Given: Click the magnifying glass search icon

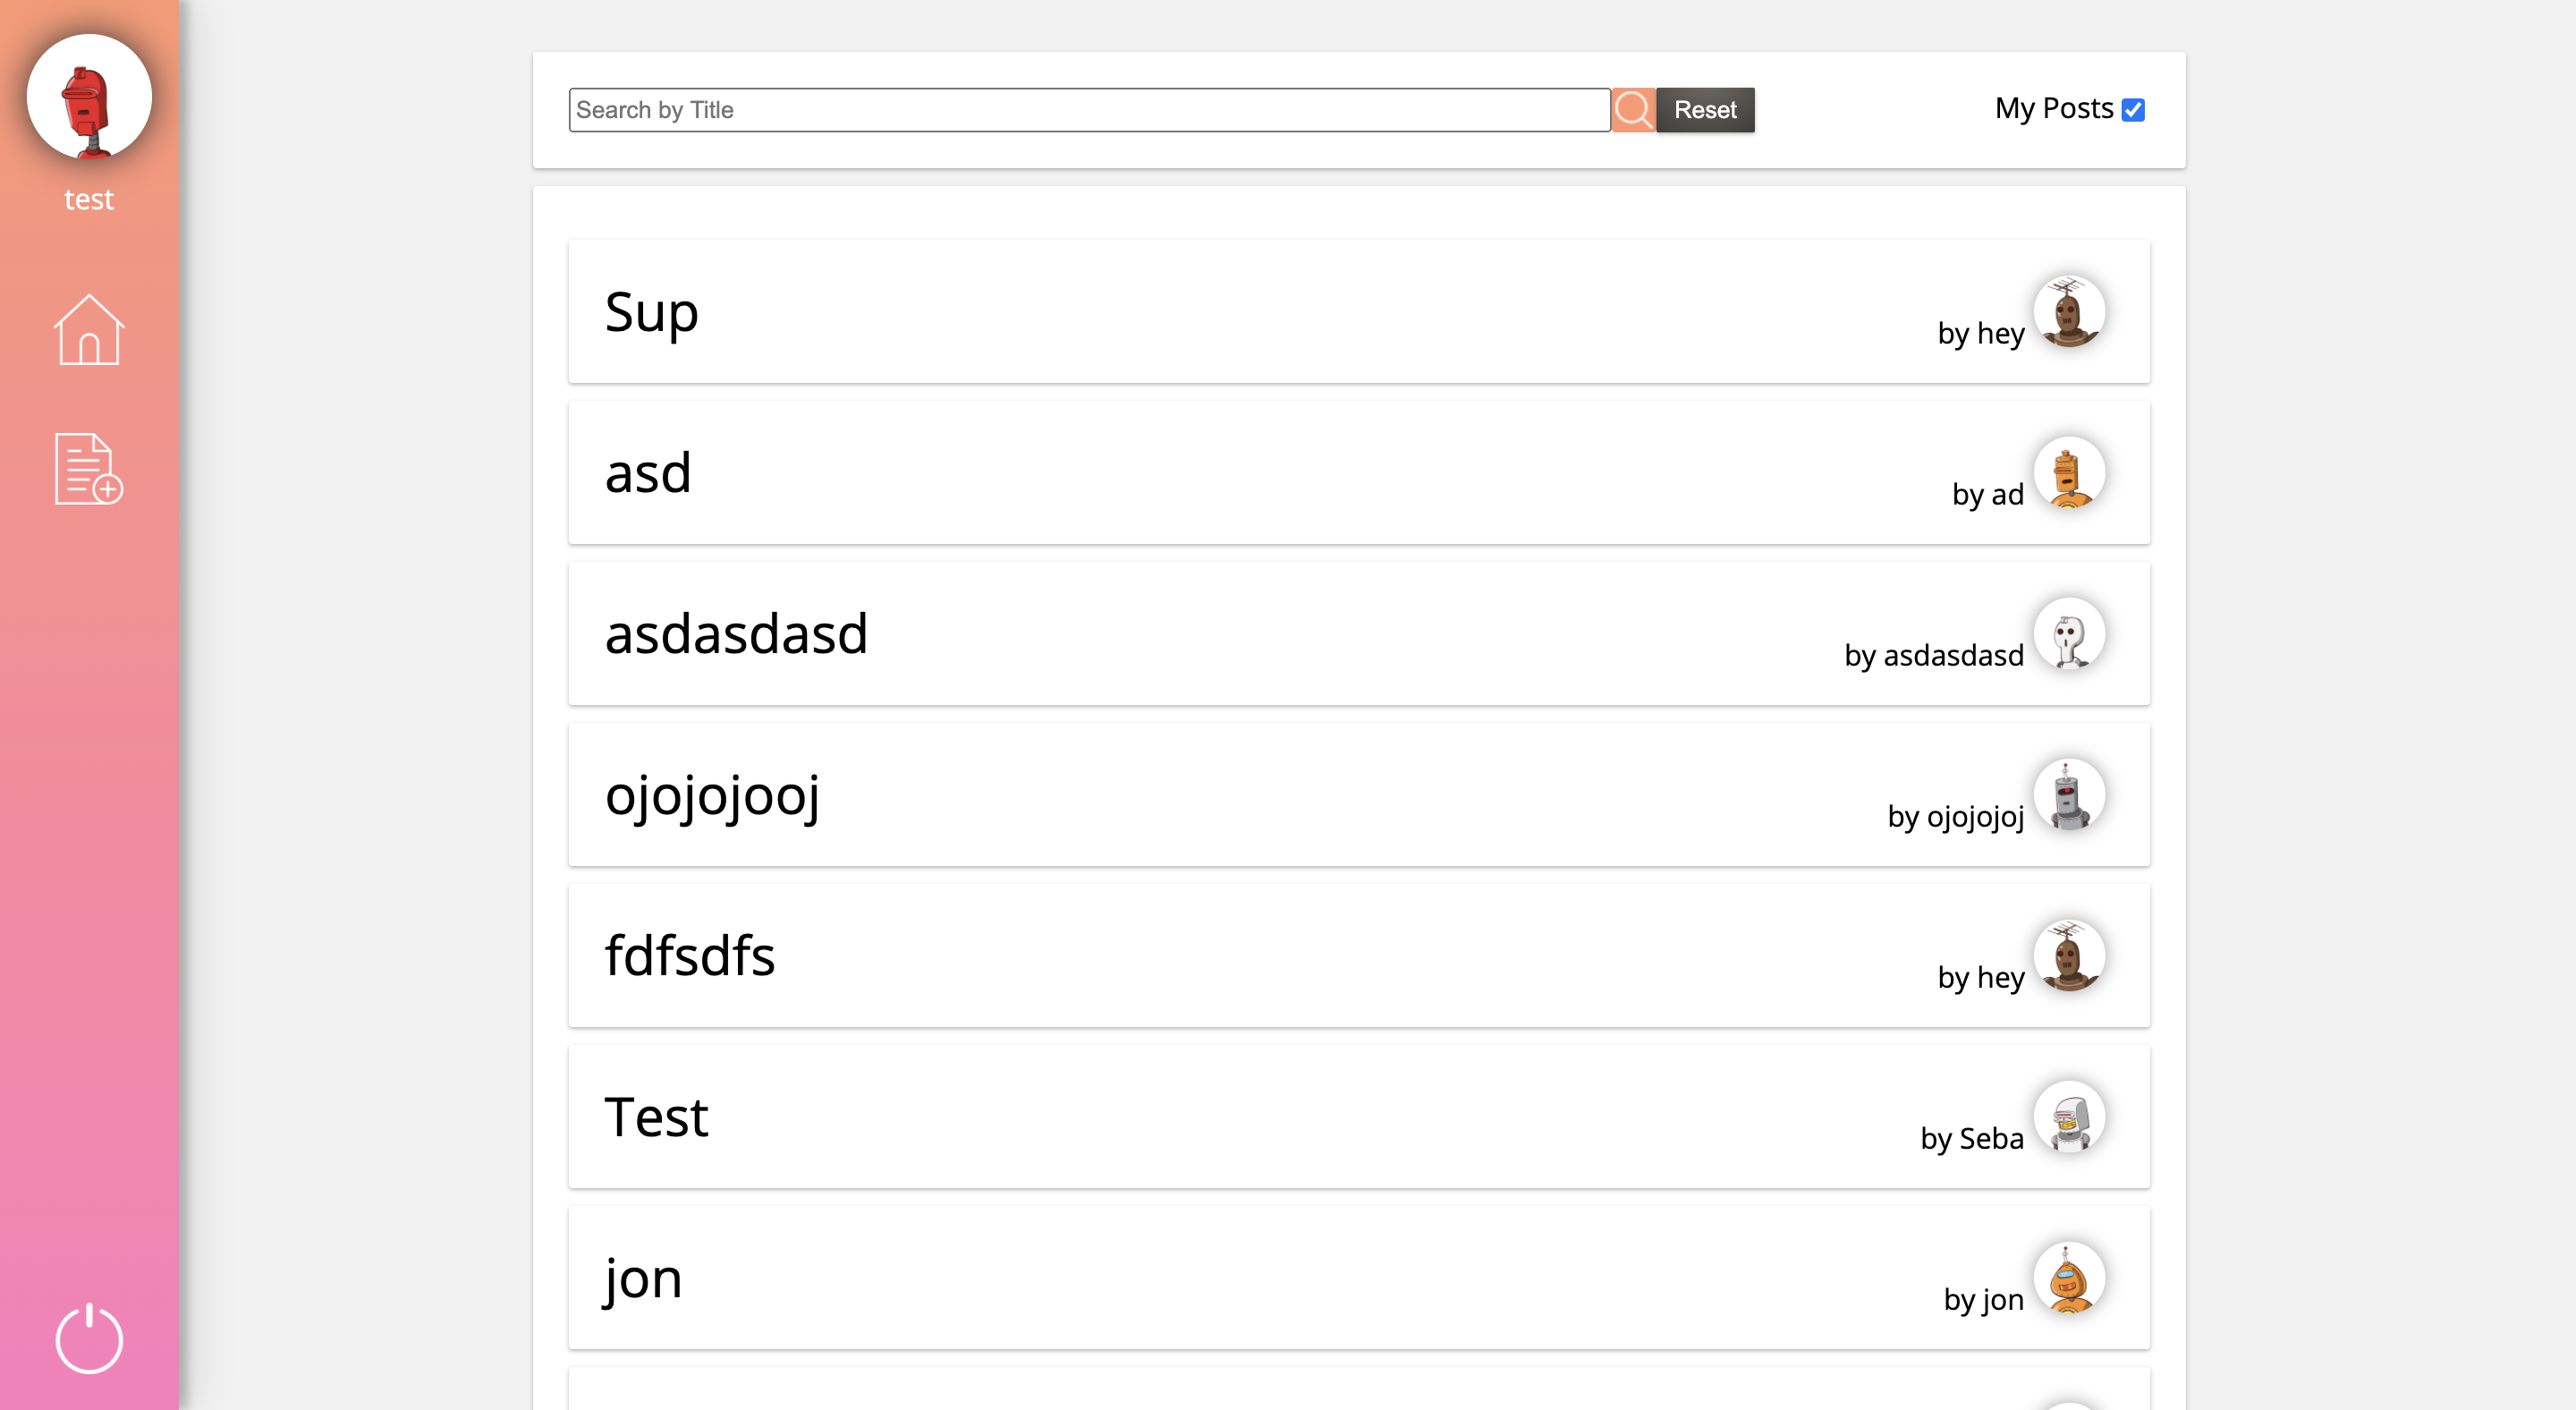Looking at the screenshot, I should pyautogui.click(x=1632, y=110).
